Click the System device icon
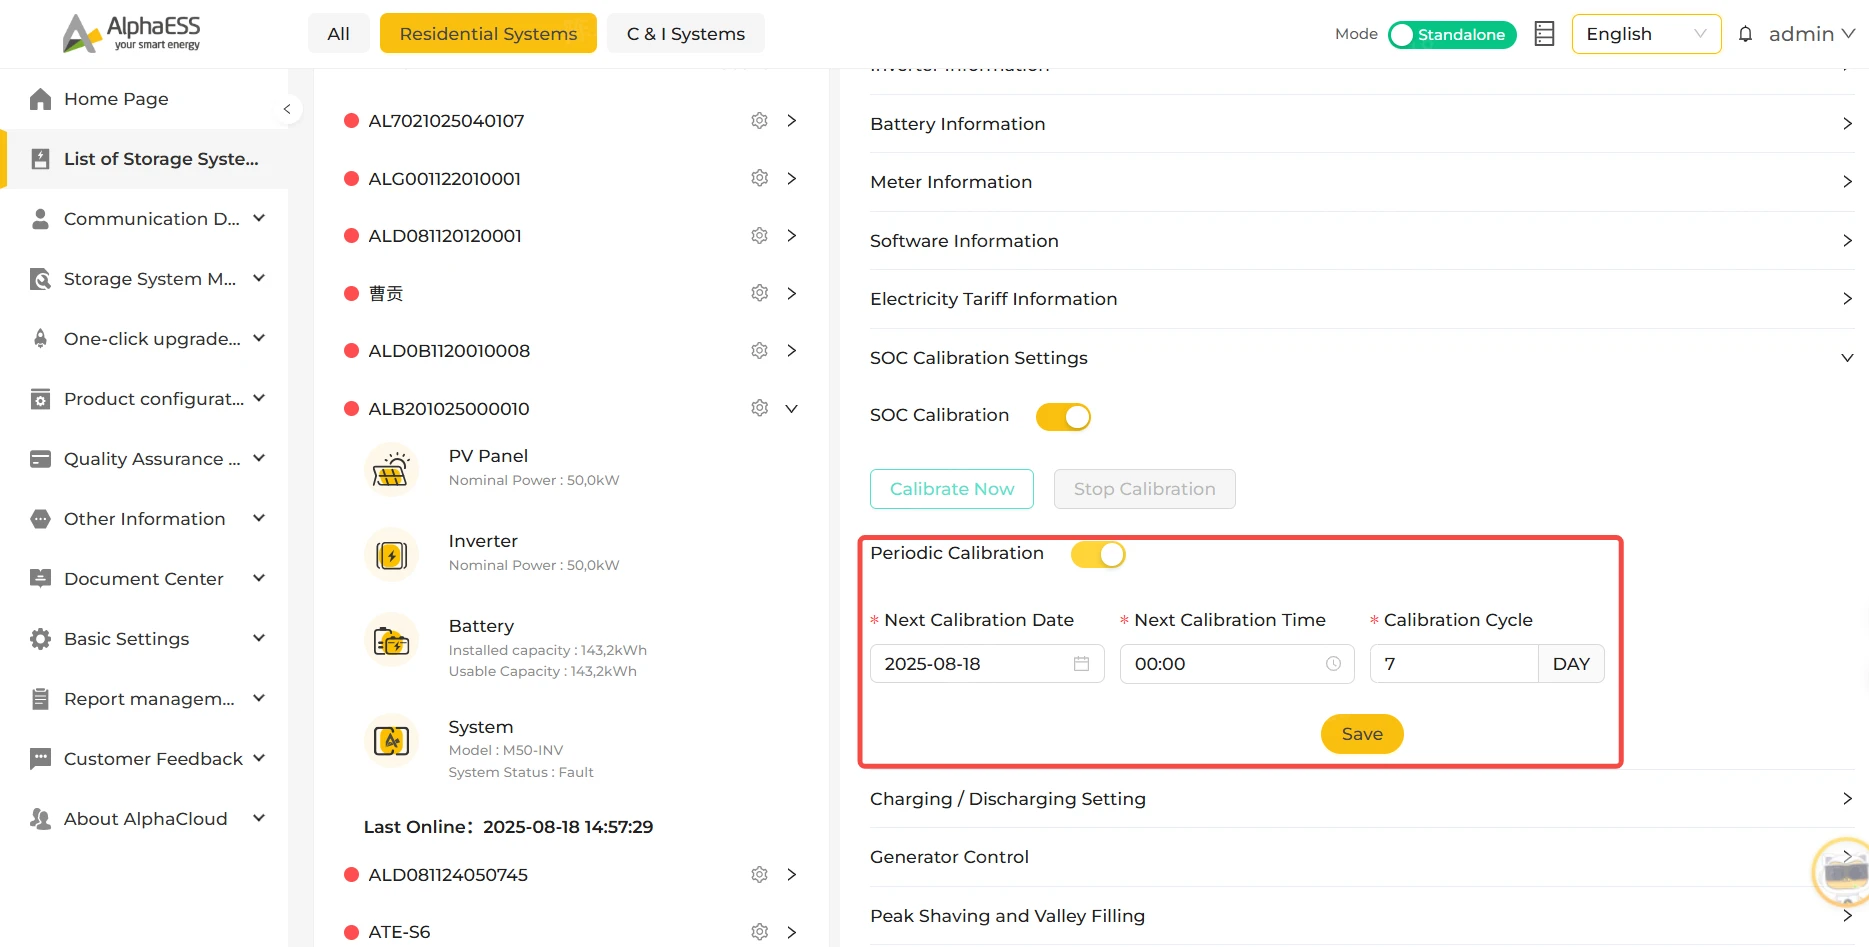This screenshot has width=1869, height=947. 391,740
